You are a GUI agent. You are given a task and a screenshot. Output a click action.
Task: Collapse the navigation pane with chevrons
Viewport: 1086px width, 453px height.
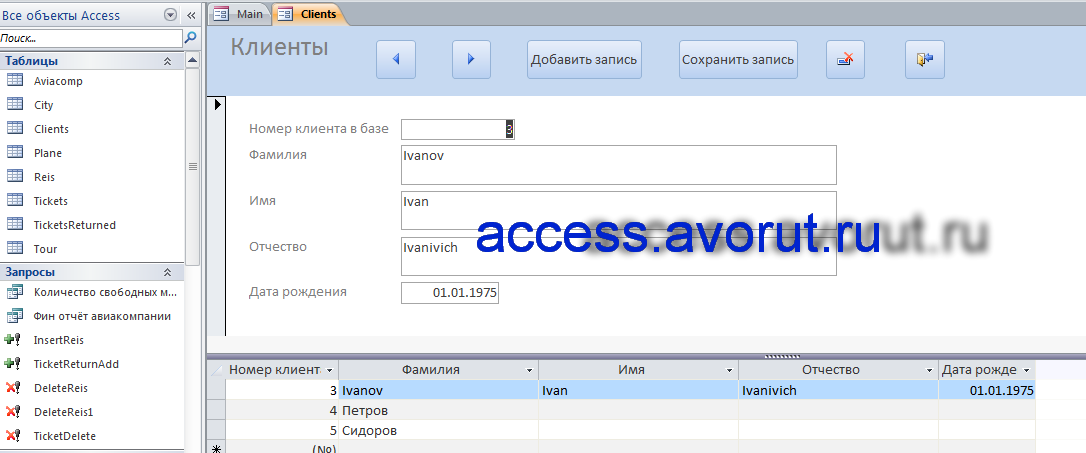pyautogui.click(x=191, y=15)
